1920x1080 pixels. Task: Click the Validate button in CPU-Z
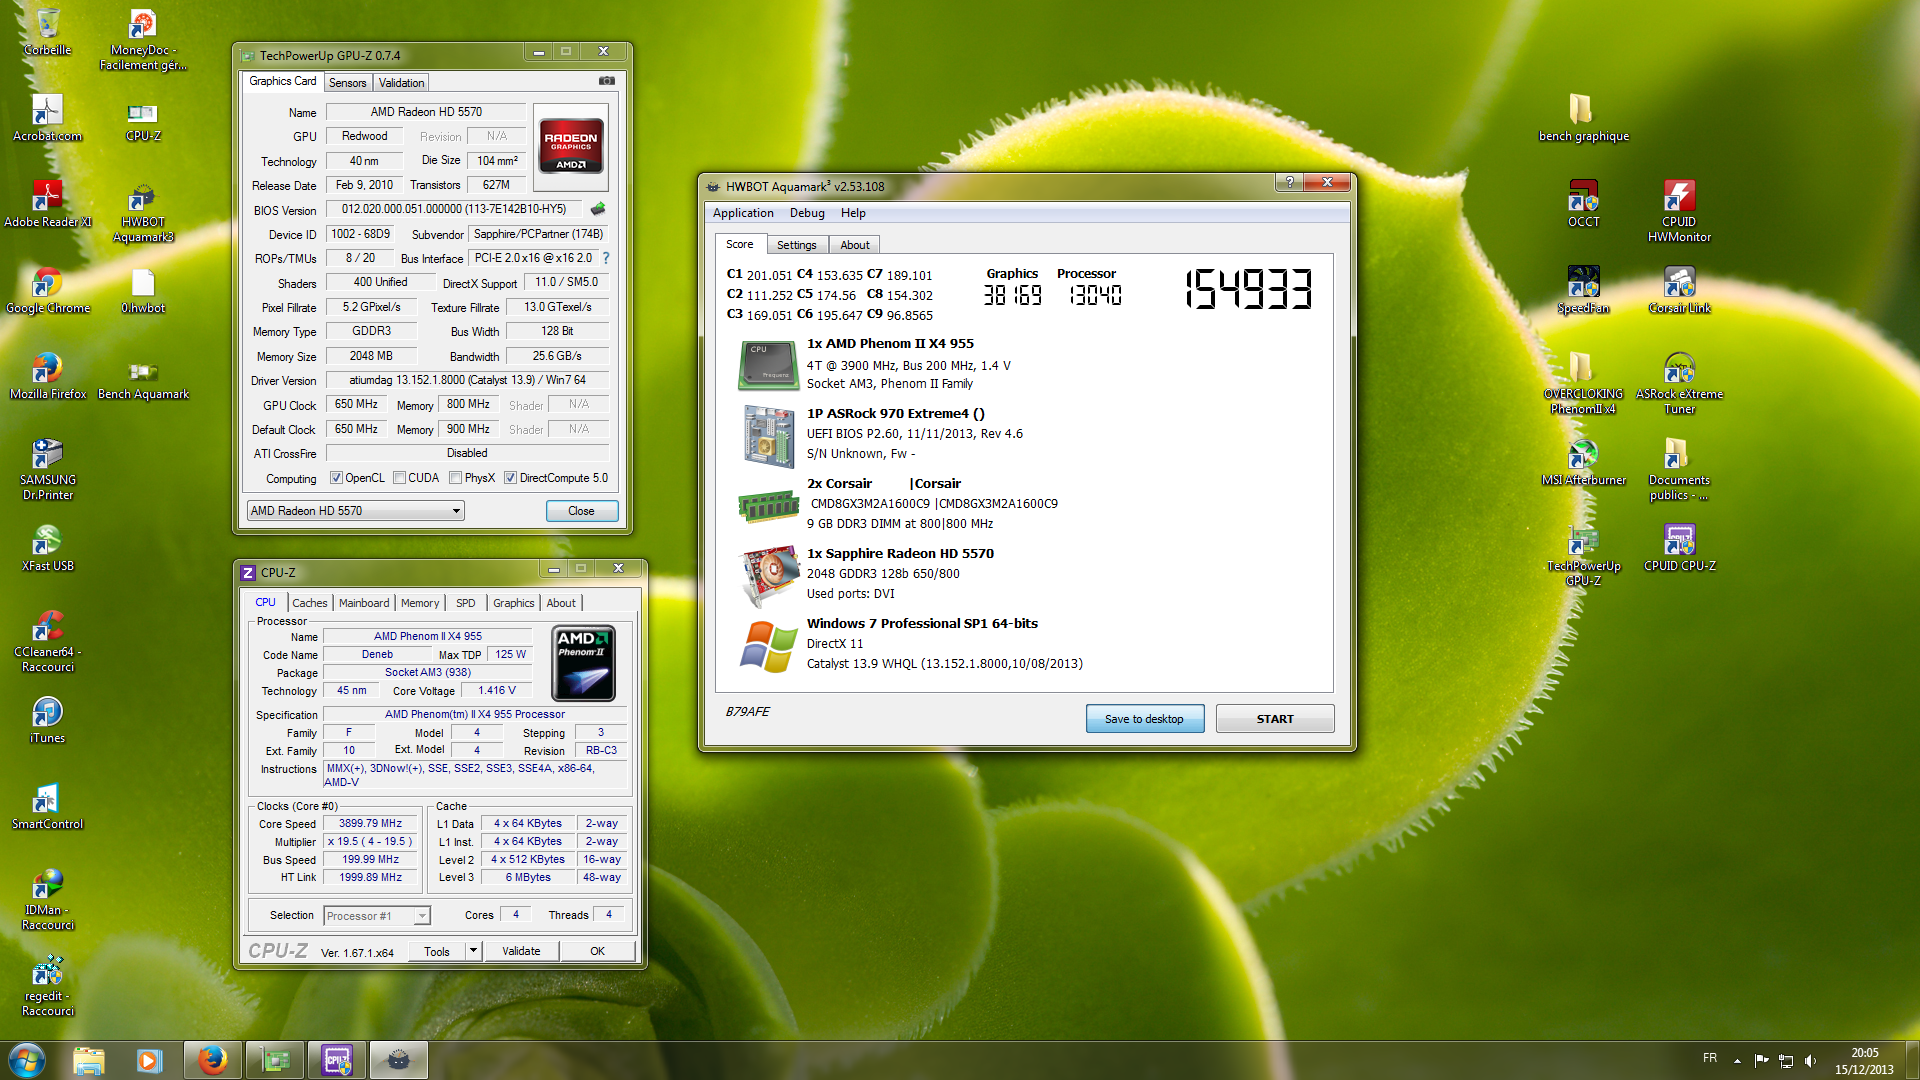point(520,951)
